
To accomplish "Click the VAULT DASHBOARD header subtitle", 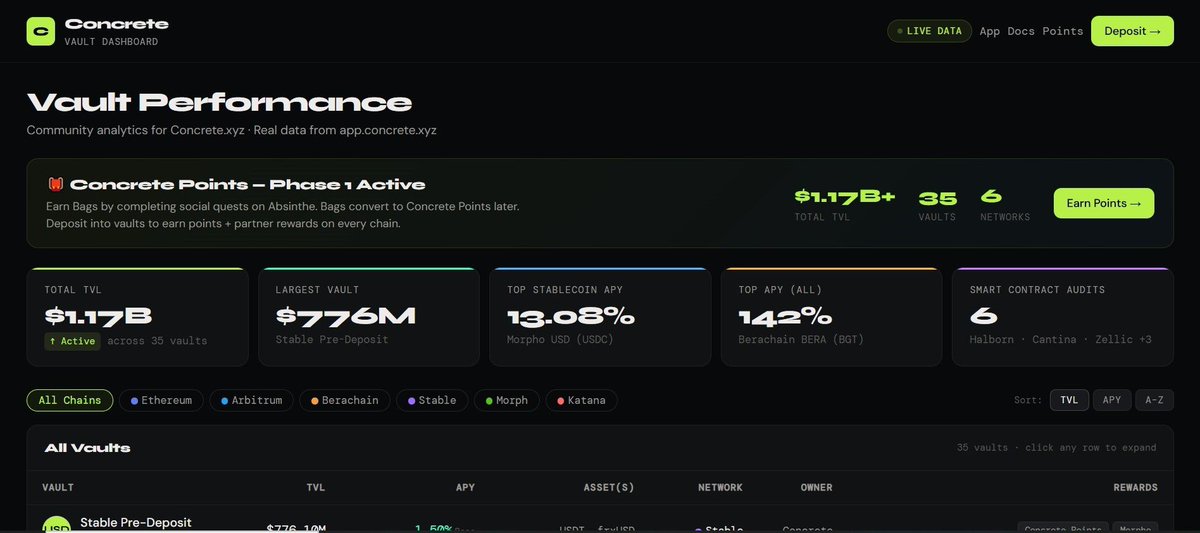I will coord(111,42).
